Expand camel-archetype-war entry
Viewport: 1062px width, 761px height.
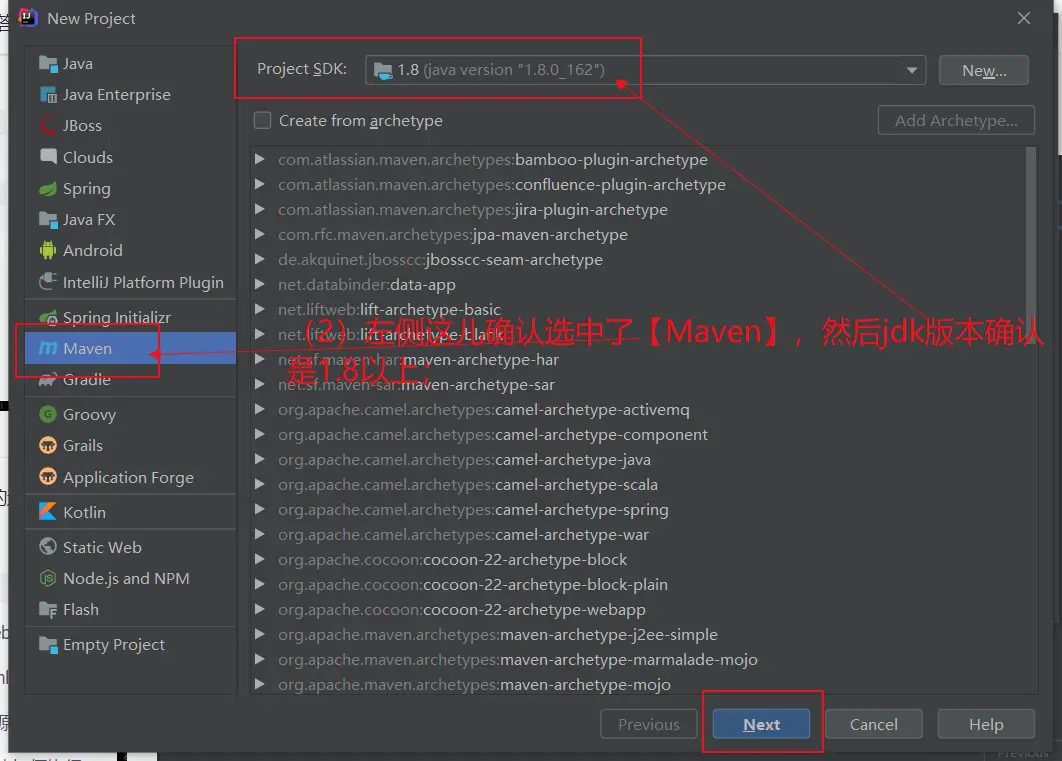259,535
